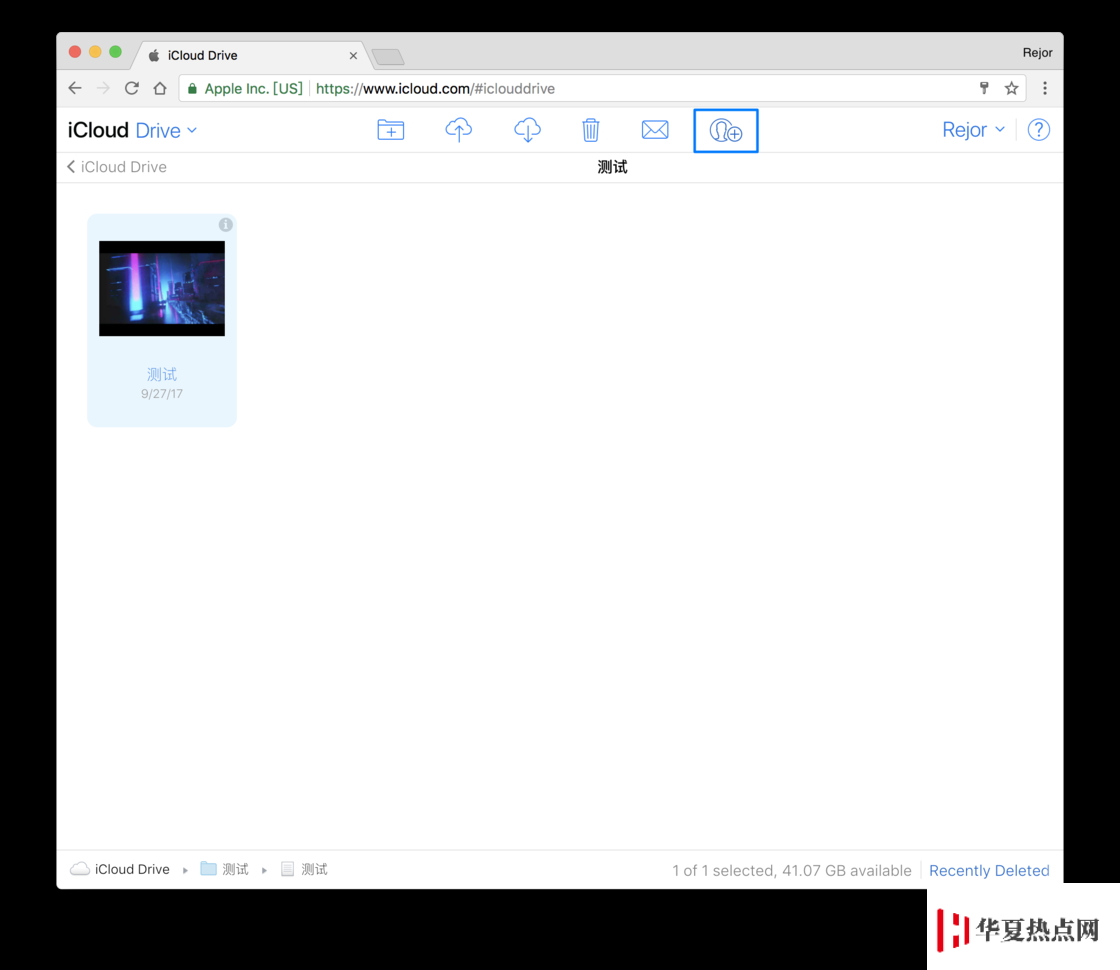Open the Rejor account menu
The width and height of the screenshot is (1120, 970).
click(974, 130)
